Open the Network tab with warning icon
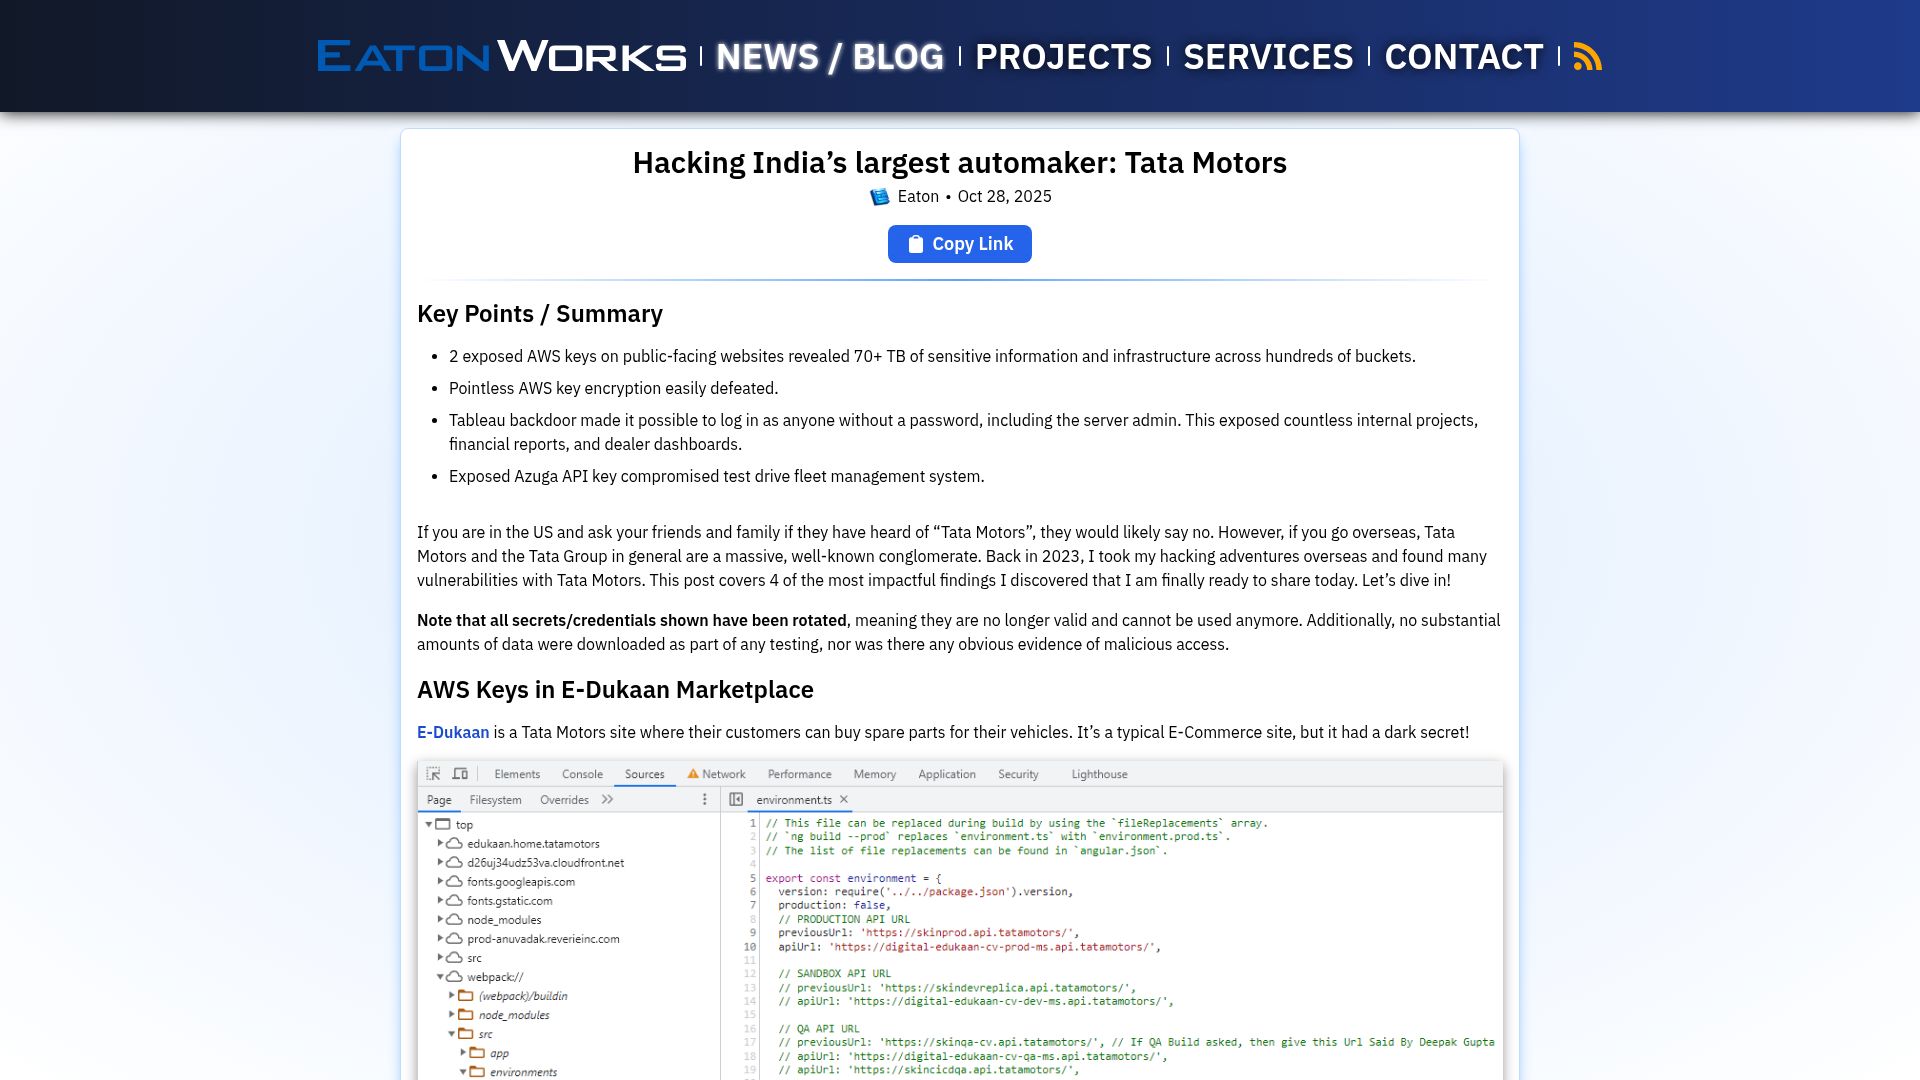Screen dimensions: 1920x1080 click(716, 774)
